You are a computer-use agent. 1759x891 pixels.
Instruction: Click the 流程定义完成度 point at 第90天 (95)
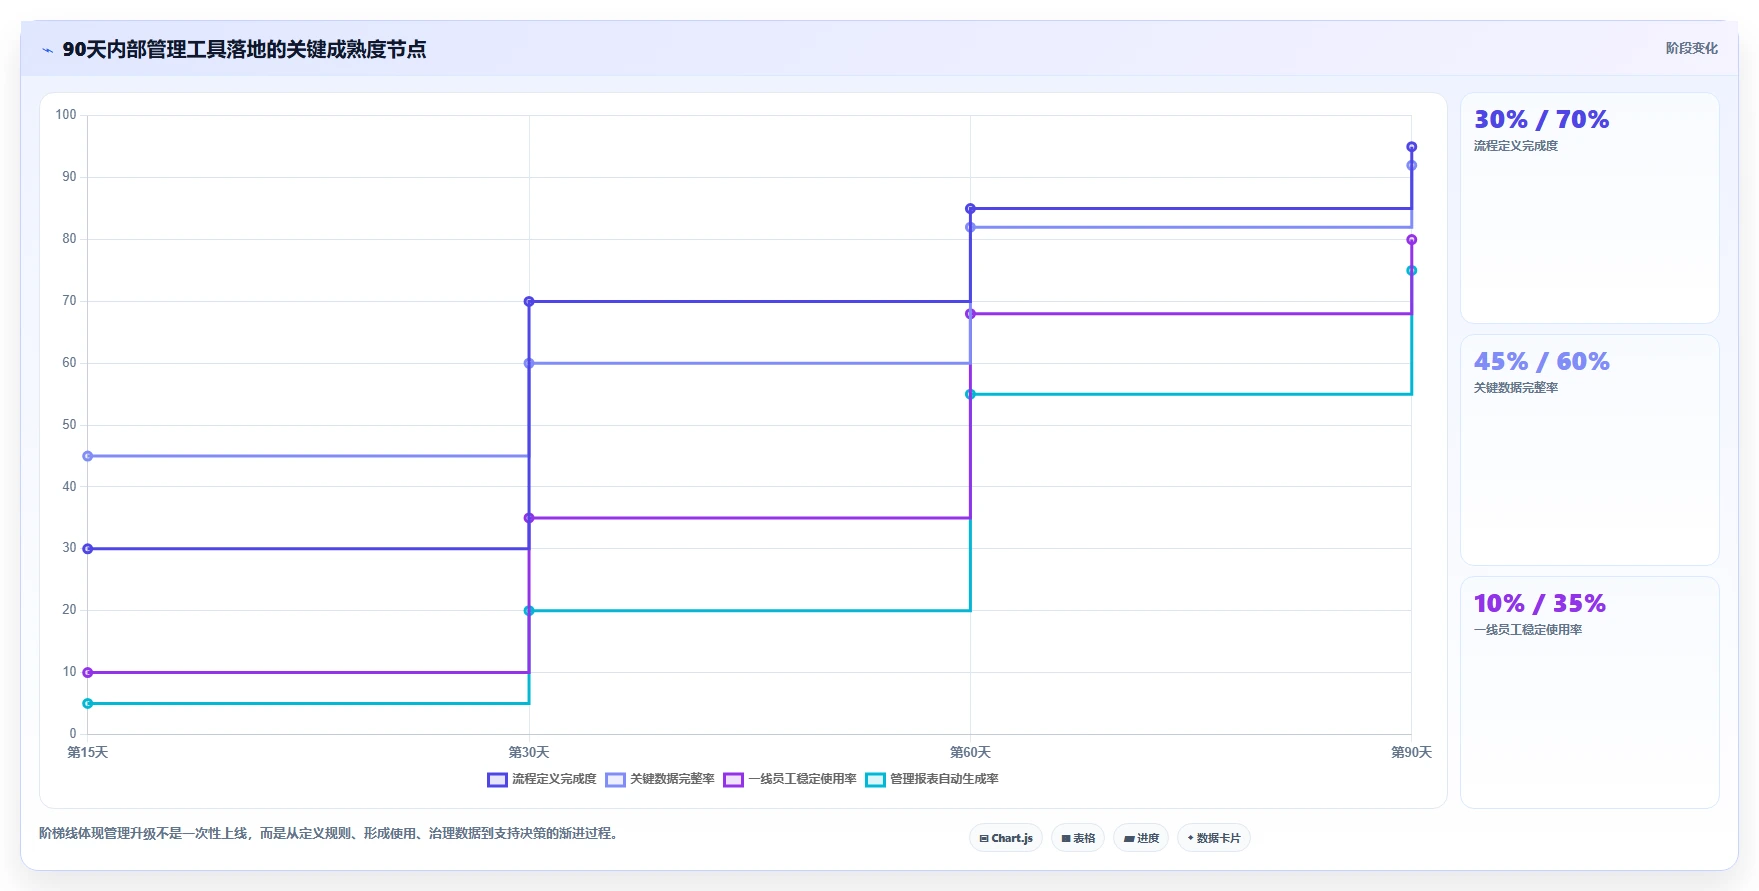1412,147
